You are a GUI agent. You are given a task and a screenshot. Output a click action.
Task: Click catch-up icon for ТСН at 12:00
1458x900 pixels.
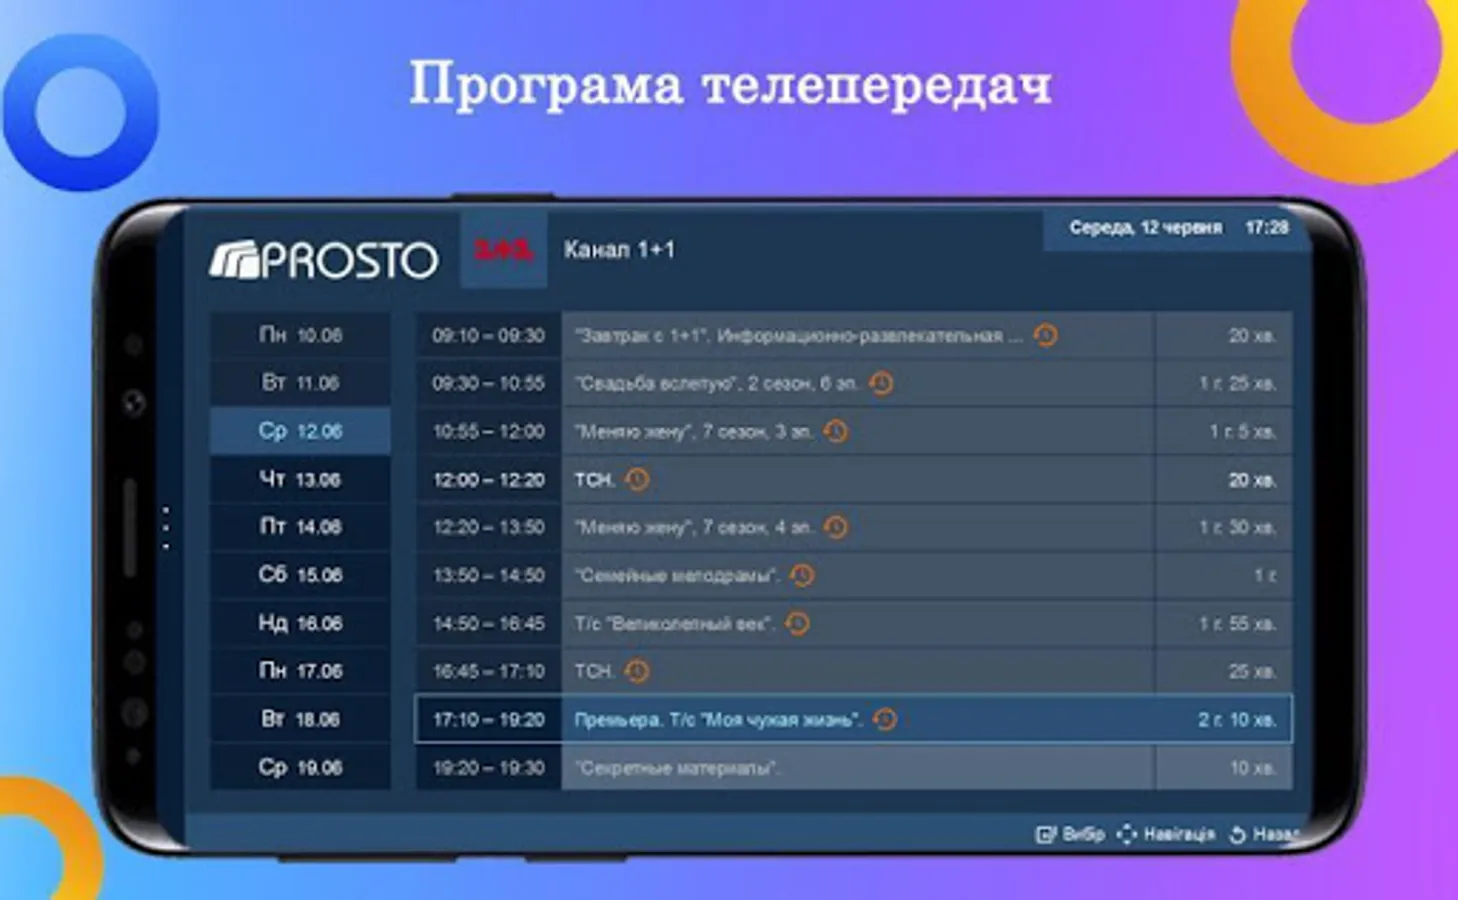click(x=637, y=479)
